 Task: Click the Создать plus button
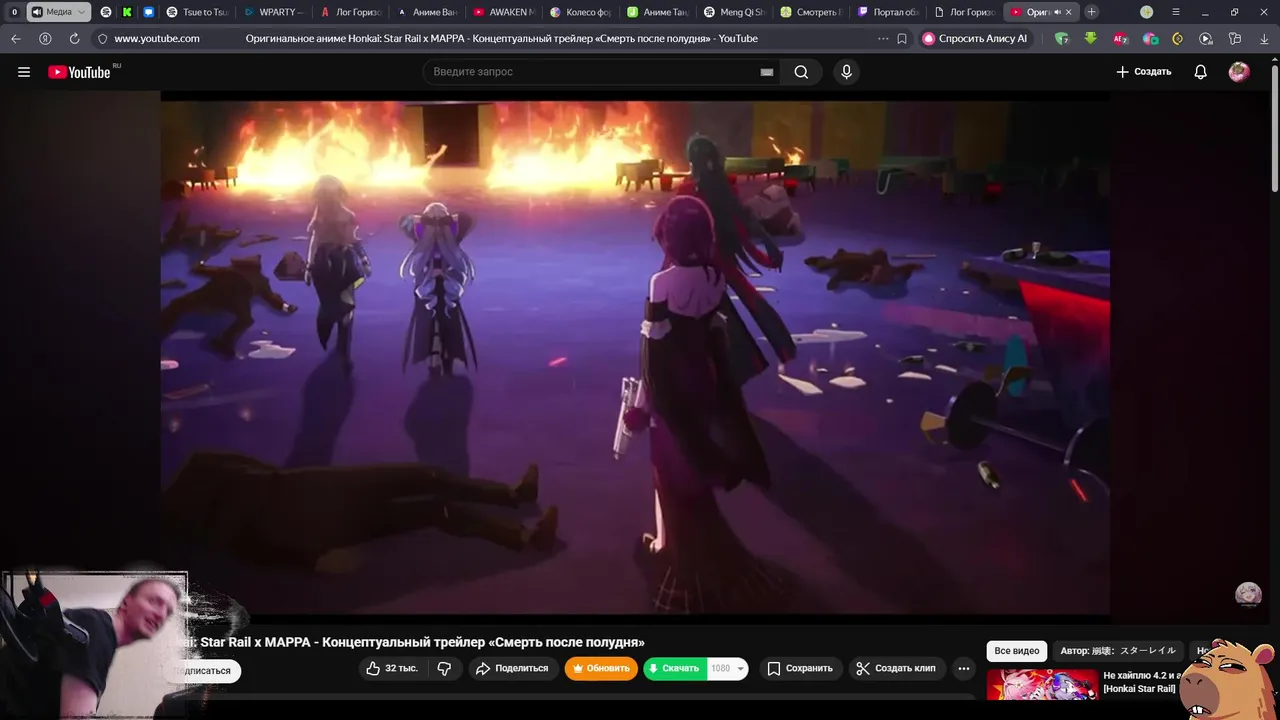[1144, 72]
